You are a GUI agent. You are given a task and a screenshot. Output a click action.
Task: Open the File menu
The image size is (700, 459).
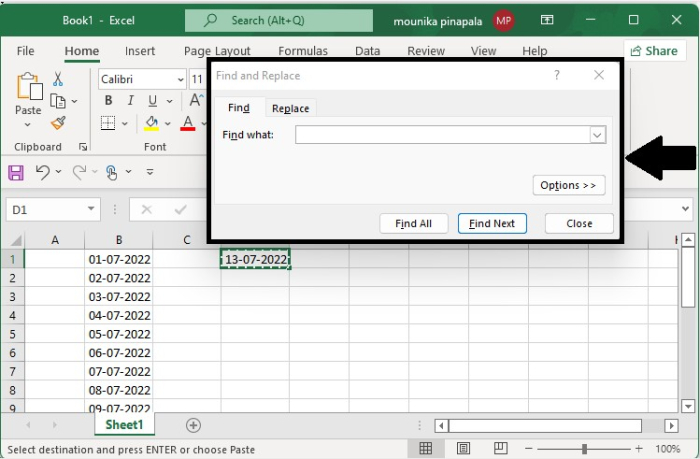click(25, 51)
